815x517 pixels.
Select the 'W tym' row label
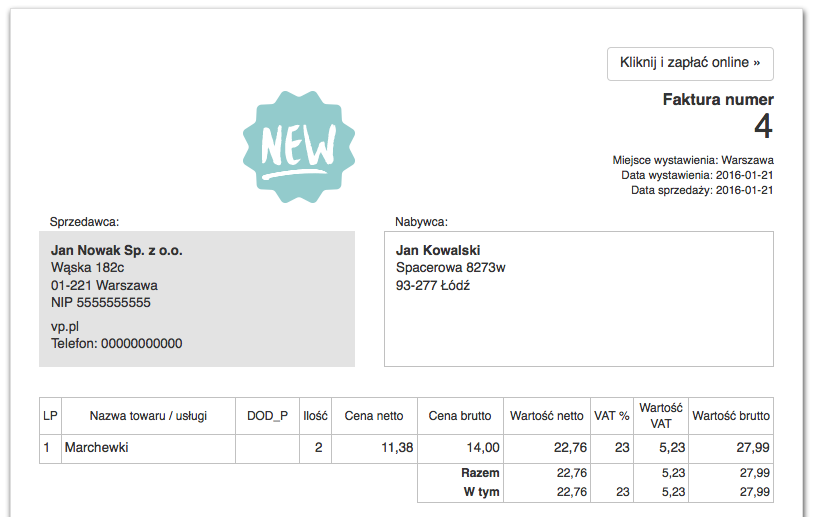(481, 492)
